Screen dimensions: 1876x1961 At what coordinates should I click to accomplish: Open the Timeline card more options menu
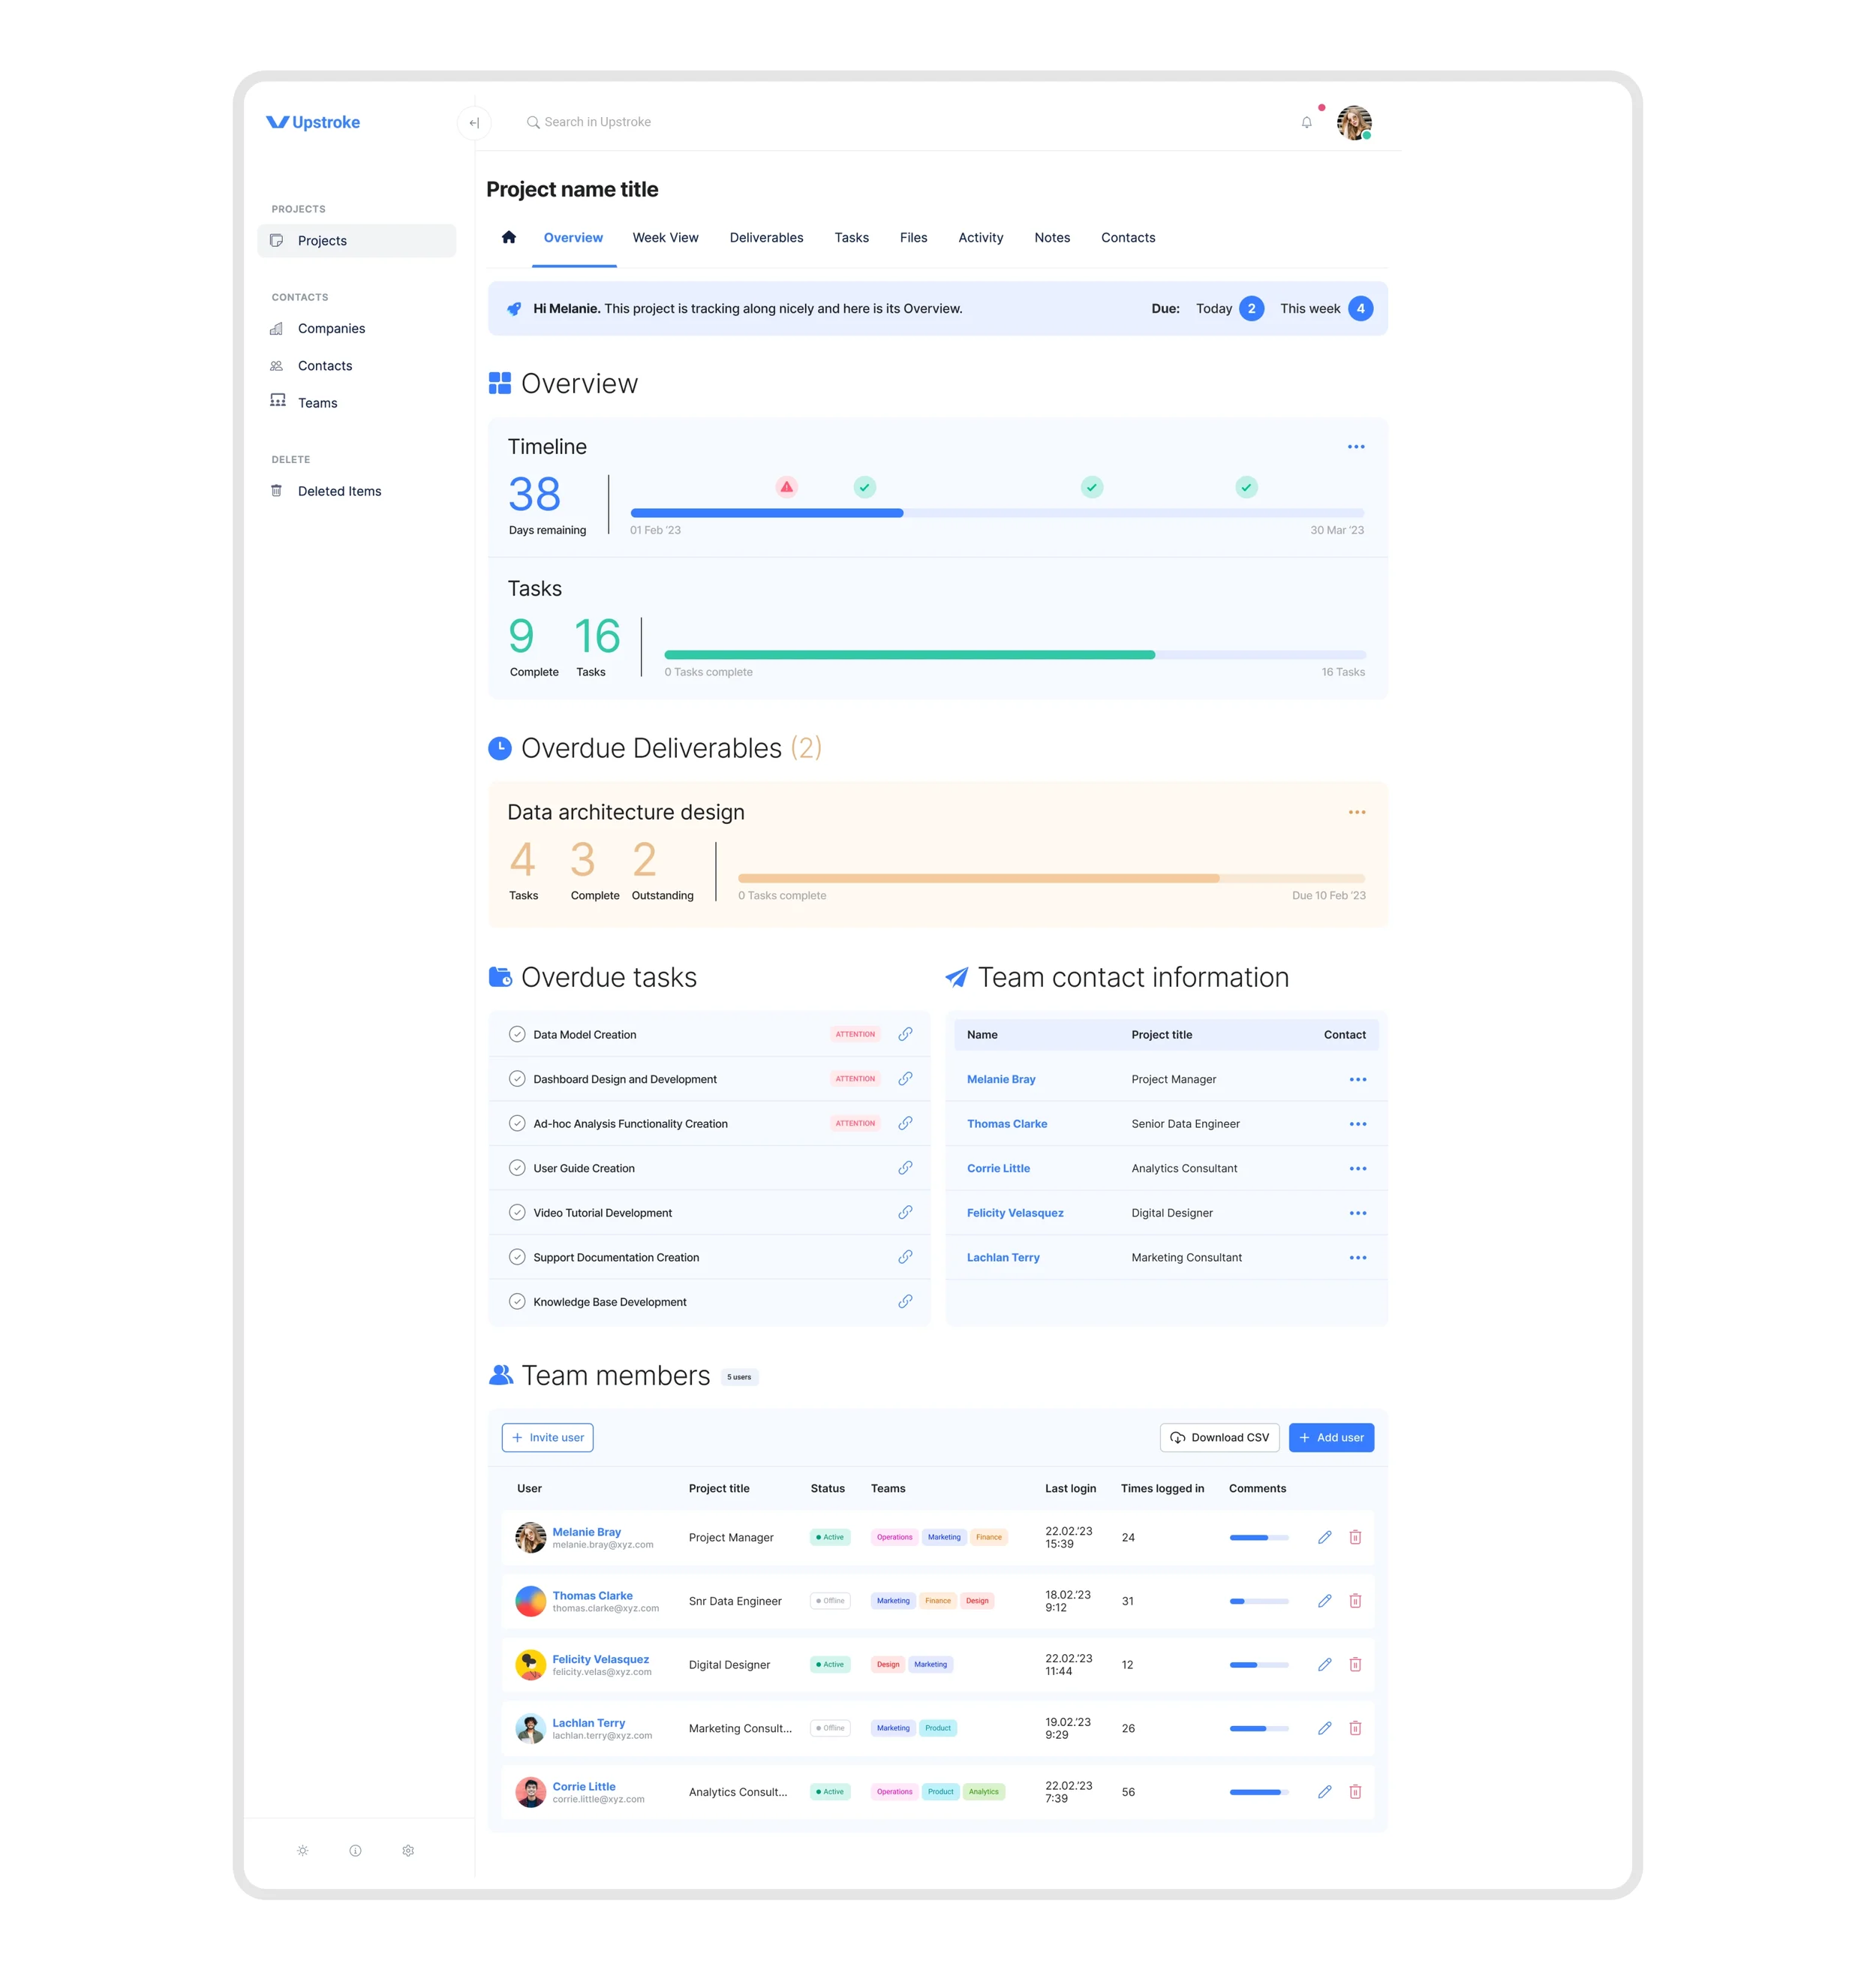pyautogui.click(x=1356, y=447)
